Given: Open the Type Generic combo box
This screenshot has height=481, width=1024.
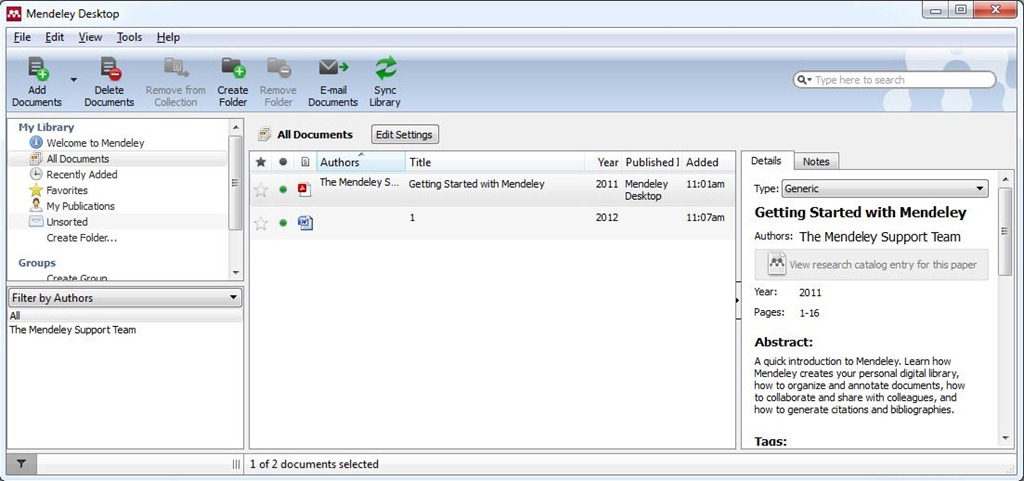Looking at the screenshot, I should 884,188.
